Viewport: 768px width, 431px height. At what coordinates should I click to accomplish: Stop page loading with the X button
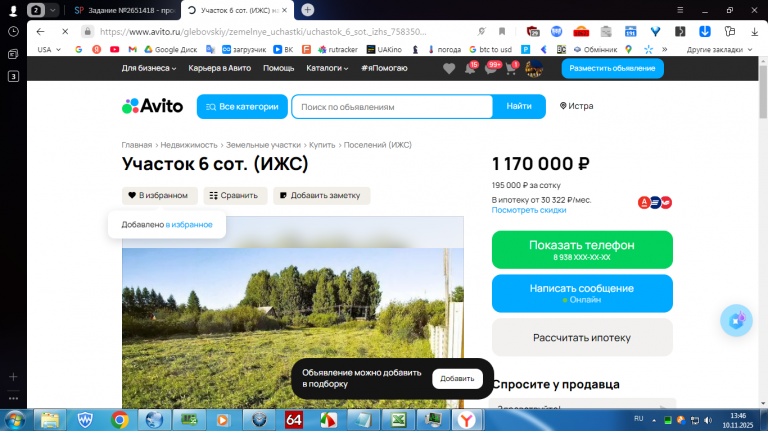65,31
